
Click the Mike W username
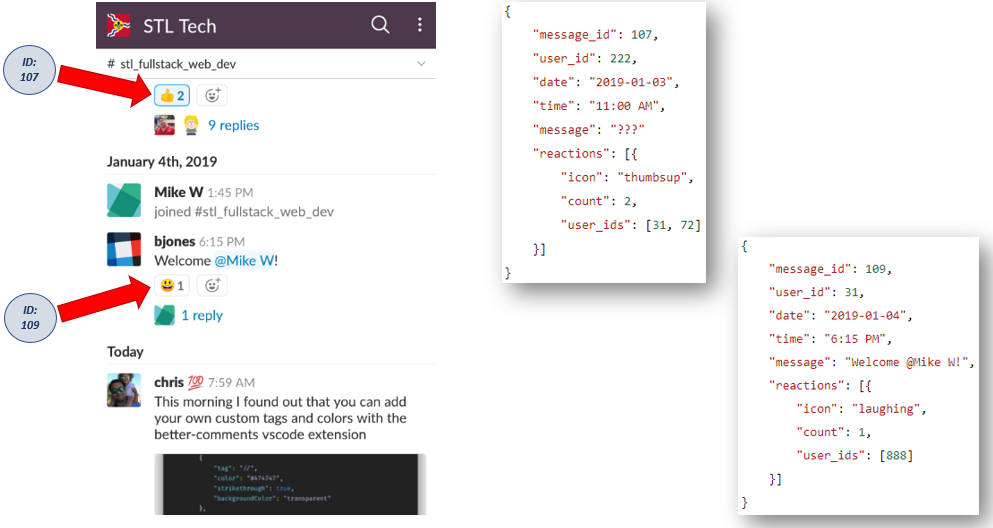point(178,192)
